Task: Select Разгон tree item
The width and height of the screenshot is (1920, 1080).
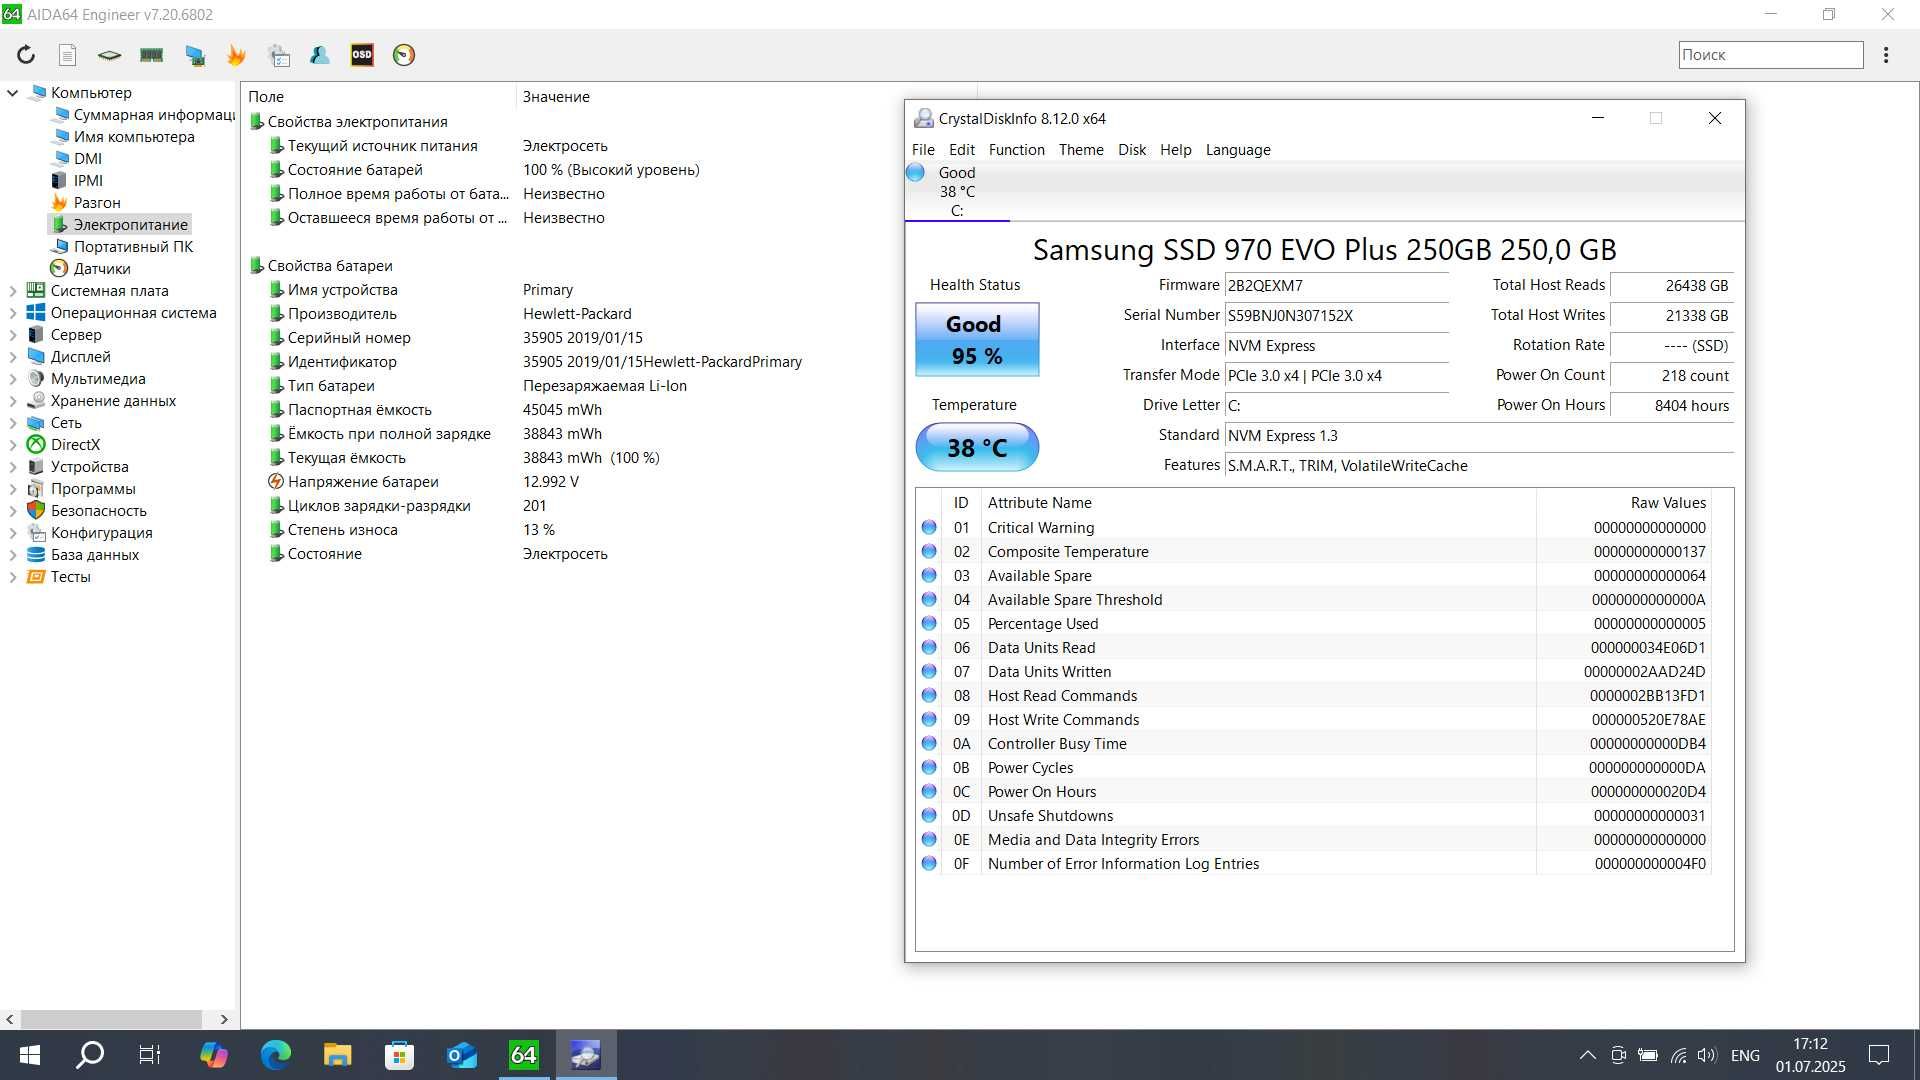Action: [x=96, y=203]
